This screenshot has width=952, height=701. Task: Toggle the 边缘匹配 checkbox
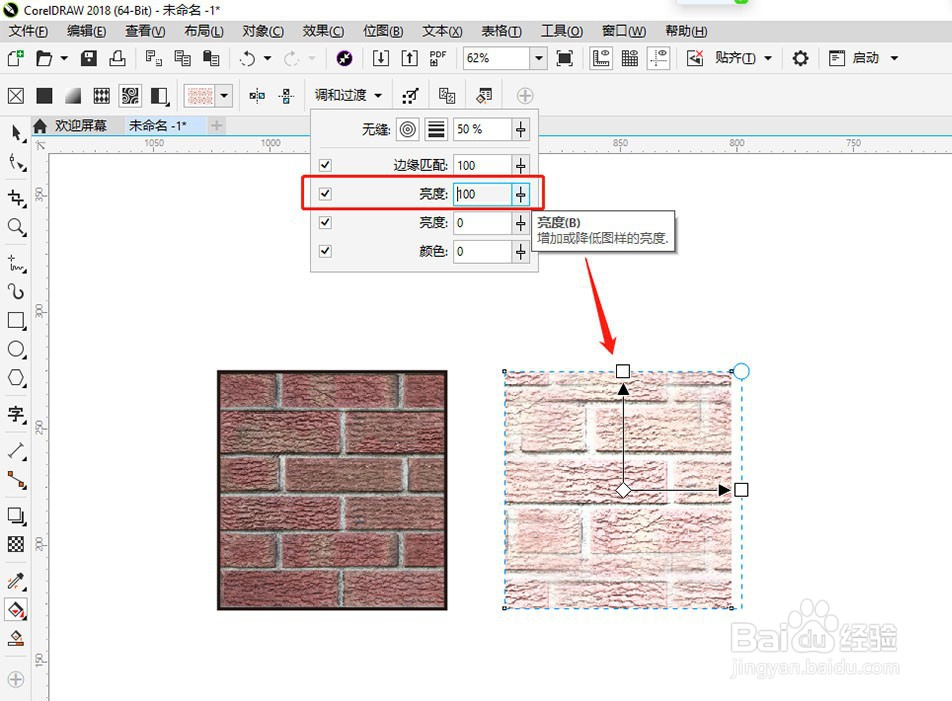325,165
